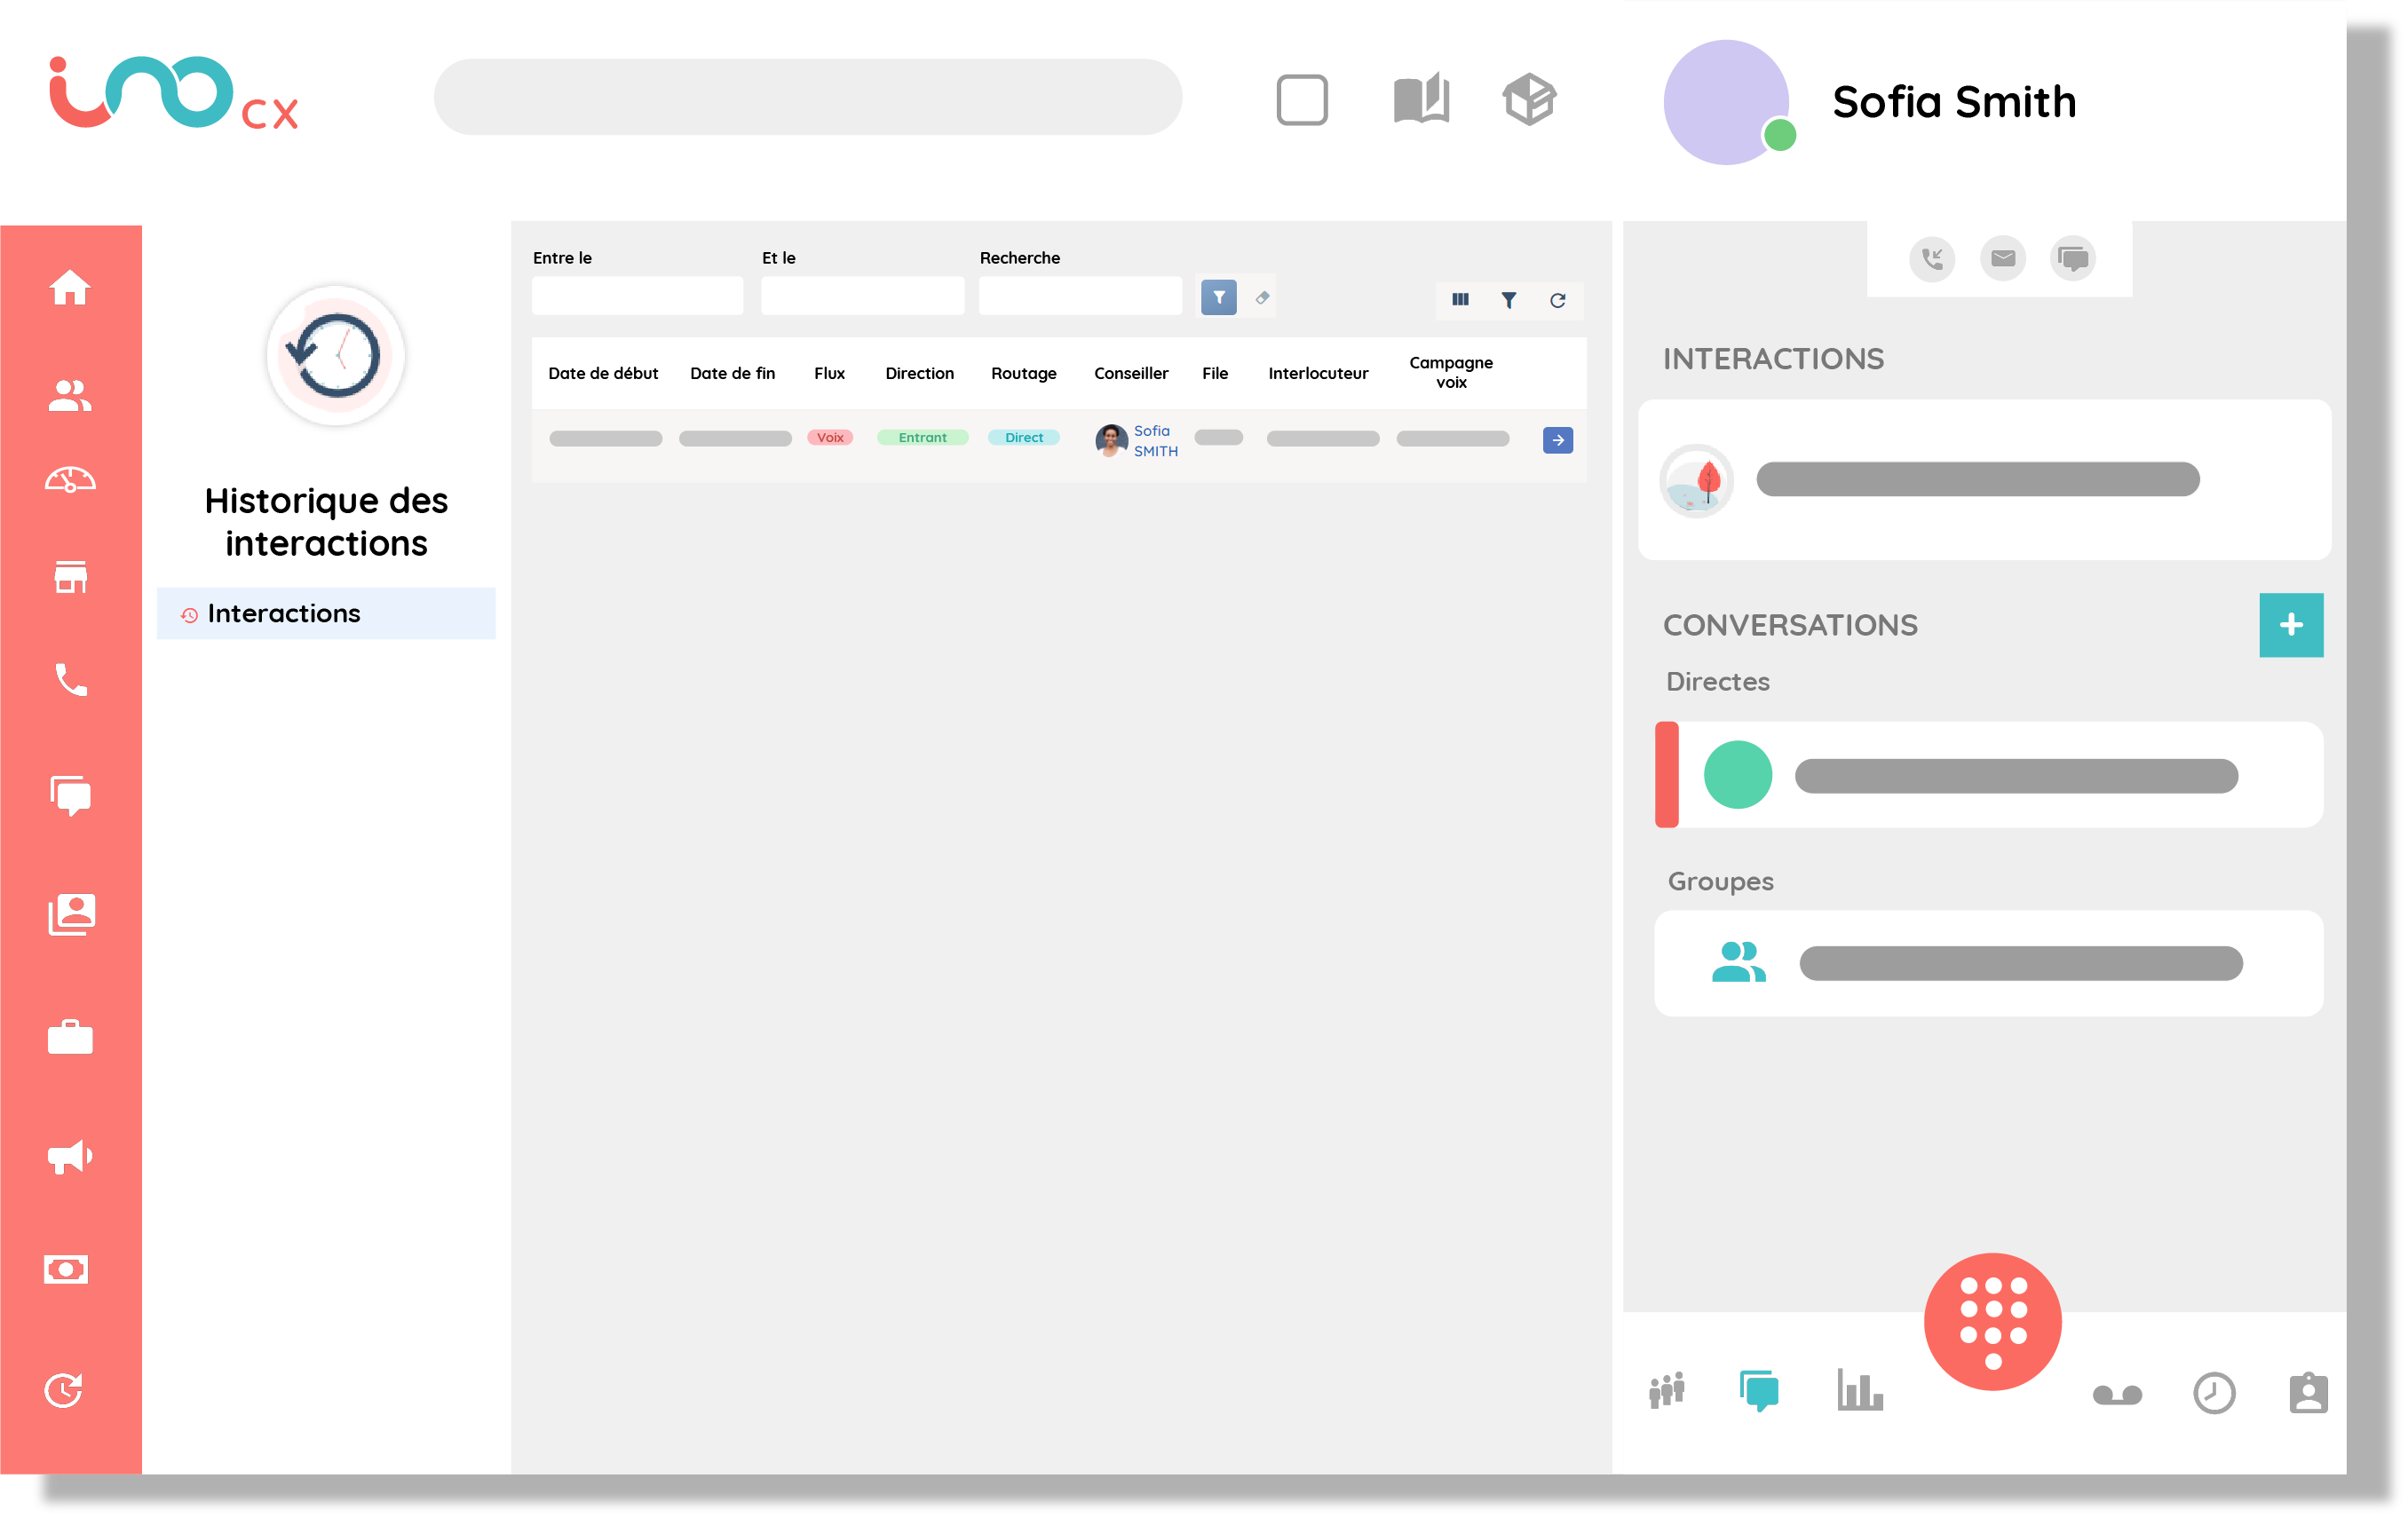Open the clock icon in bottom bar
Viewport: 2408px width, 1518px height.
[2213, 1393]
